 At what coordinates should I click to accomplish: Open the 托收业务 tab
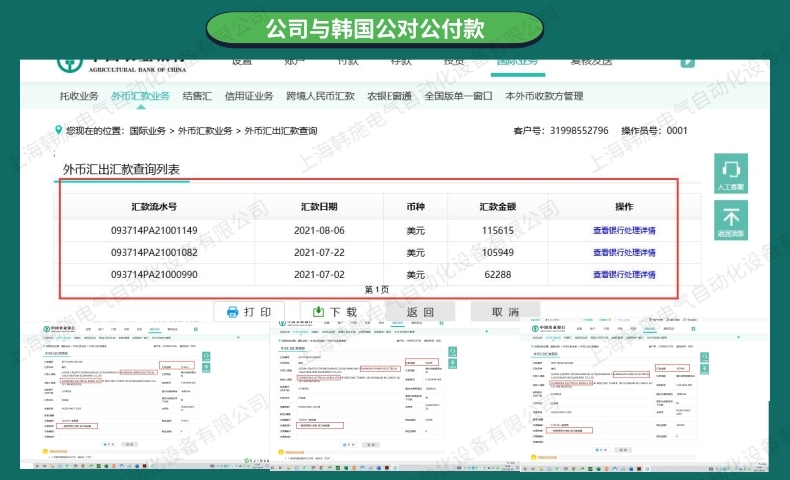(x=79, y=97)
